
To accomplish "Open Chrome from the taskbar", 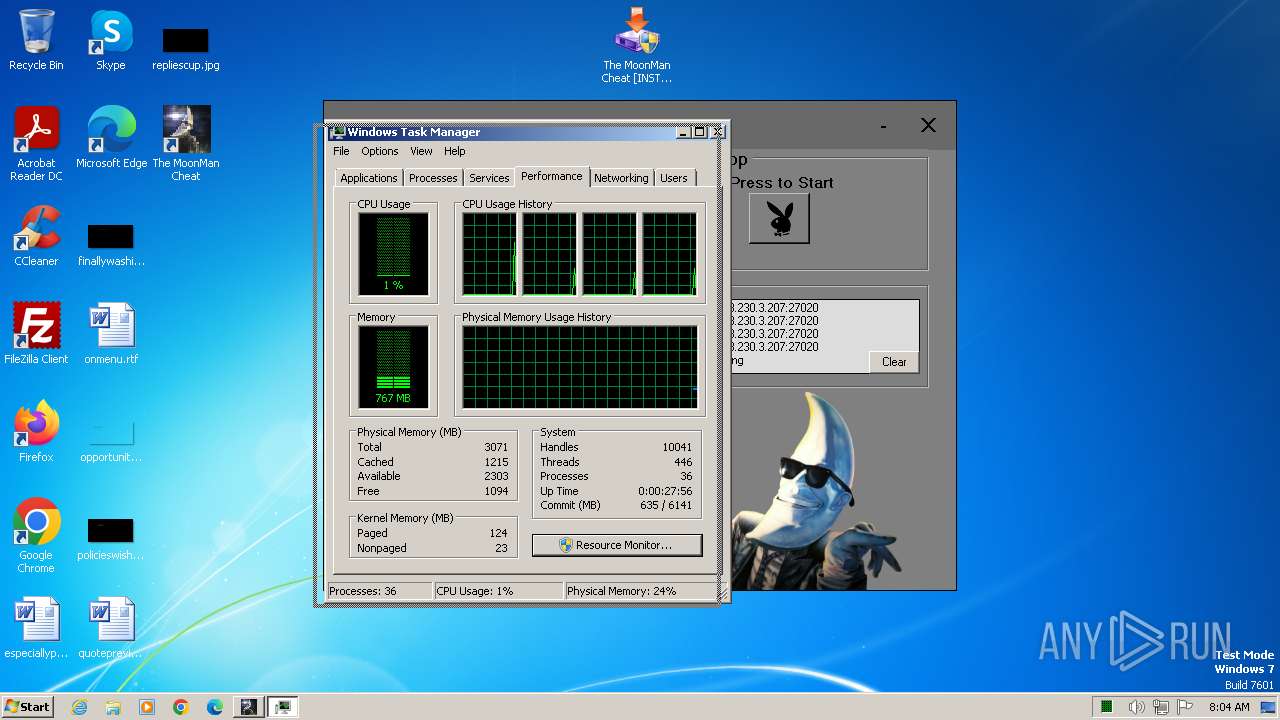I will click(x=181, y=707).
